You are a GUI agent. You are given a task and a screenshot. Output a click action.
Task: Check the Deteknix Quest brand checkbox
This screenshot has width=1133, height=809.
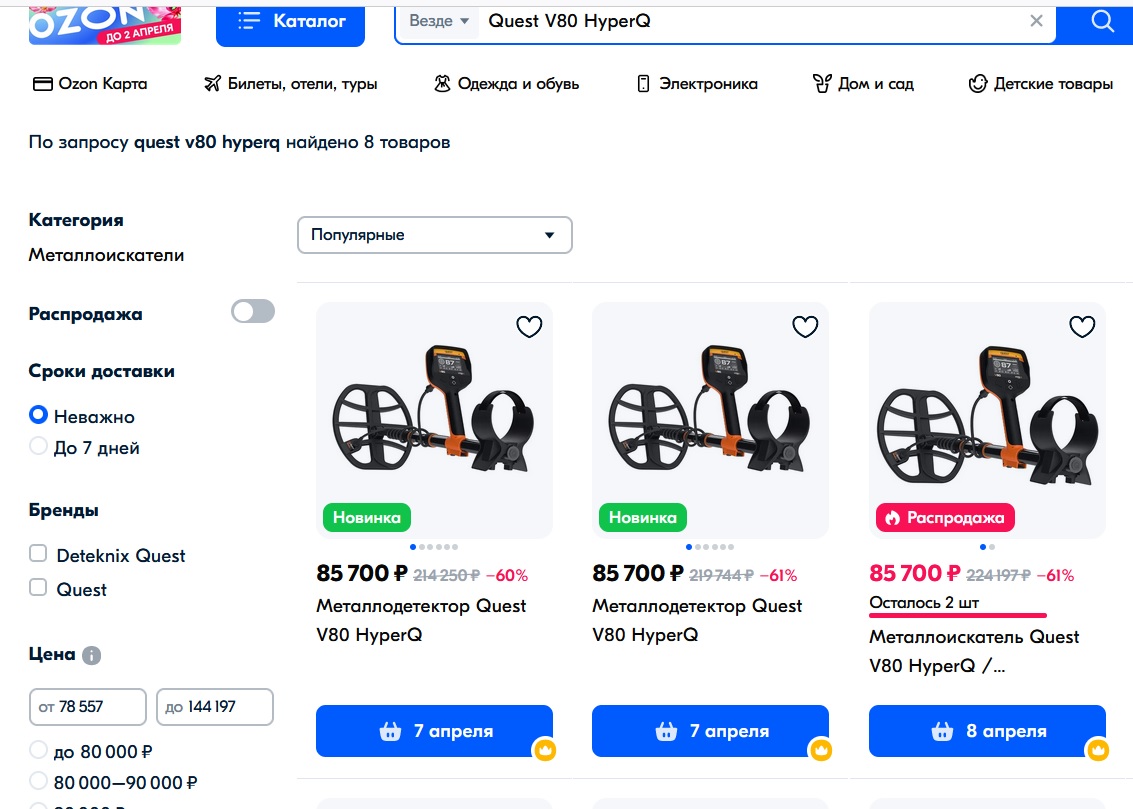tap(39, 554)
